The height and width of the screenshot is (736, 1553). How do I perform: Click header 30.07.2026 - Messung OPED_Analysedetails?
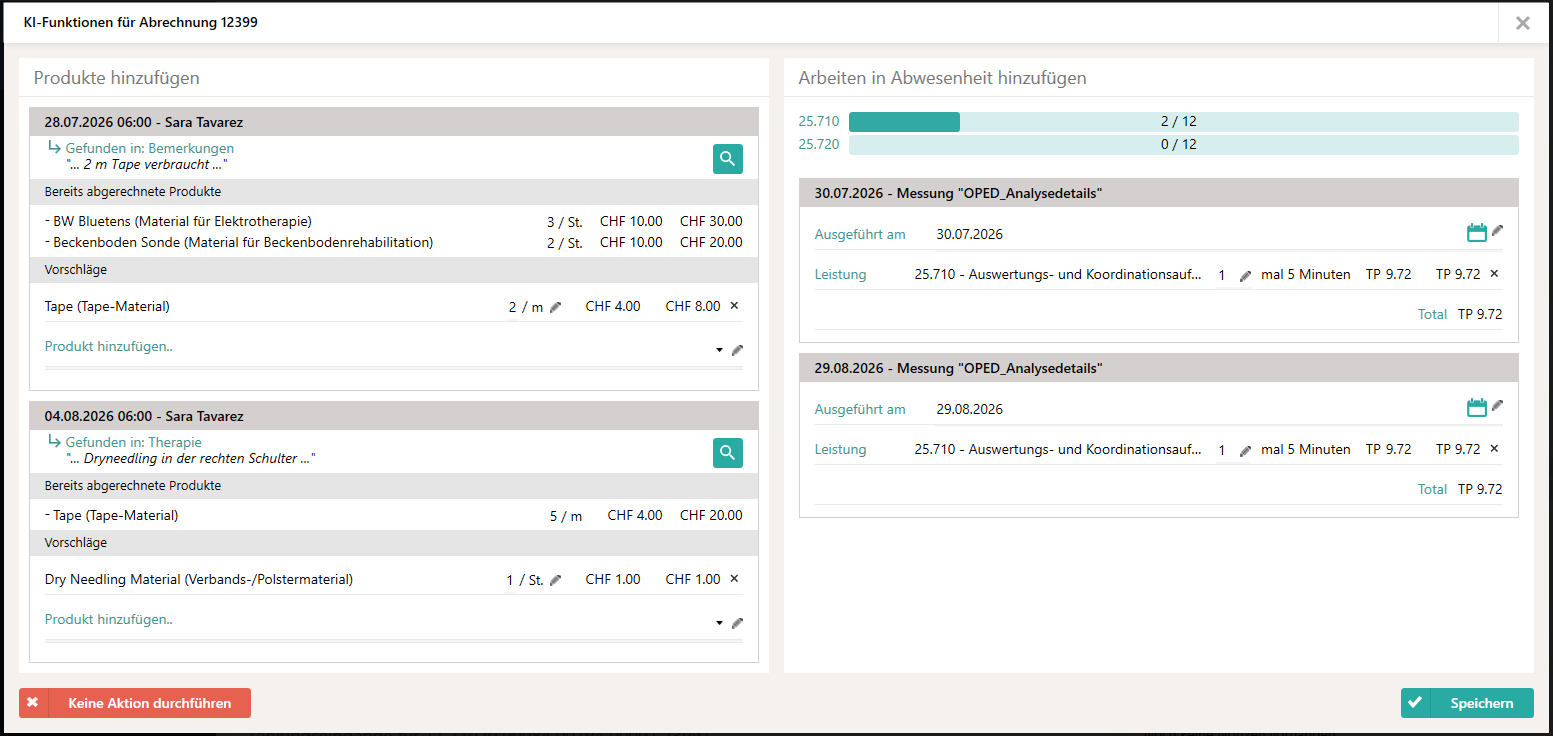pyautogui.click(x=1159, y=193)
